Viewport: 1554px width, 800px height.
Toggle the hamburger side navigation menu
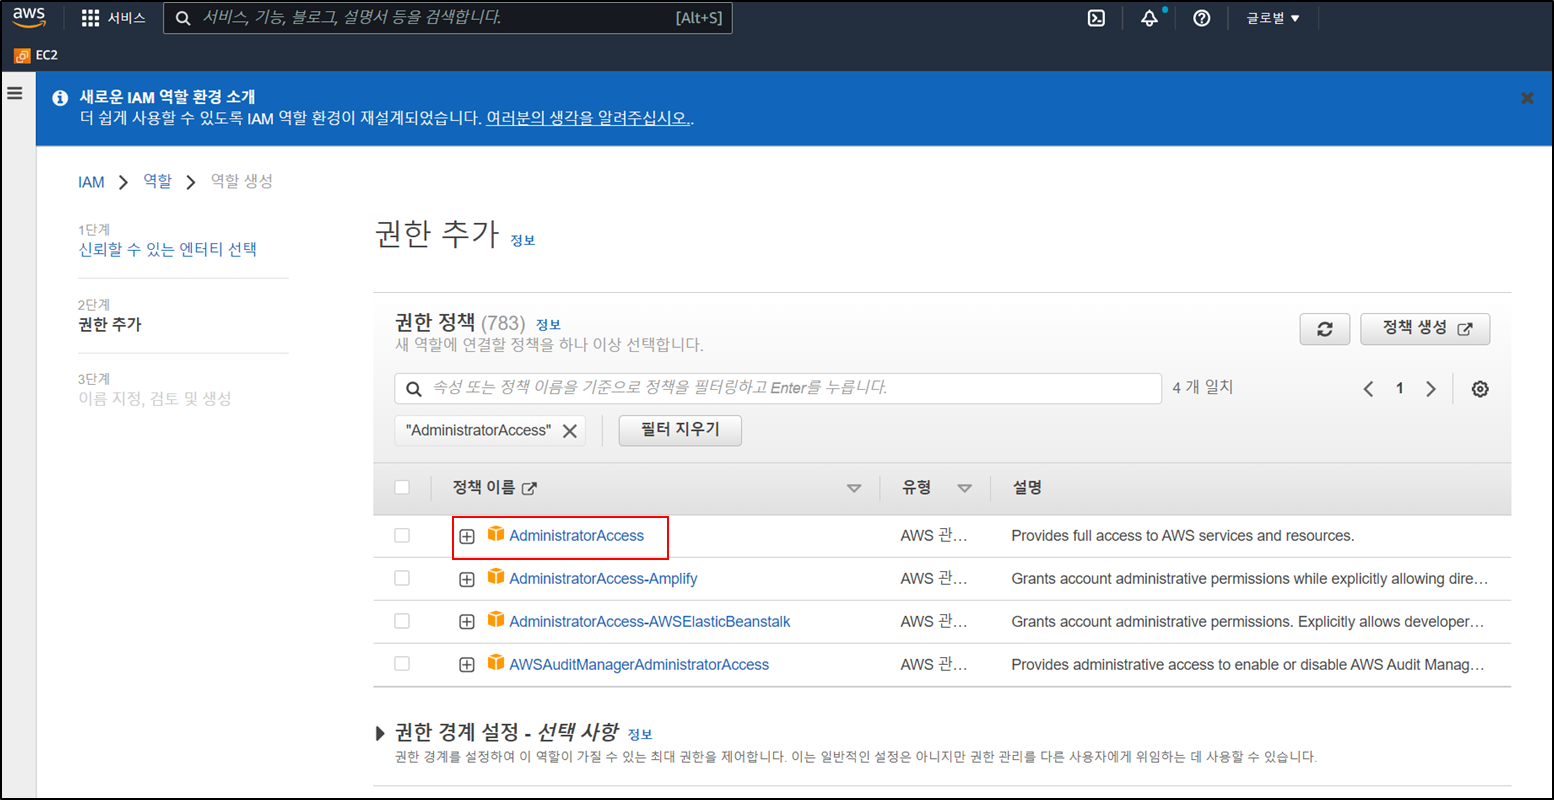[x=15, y=93]
